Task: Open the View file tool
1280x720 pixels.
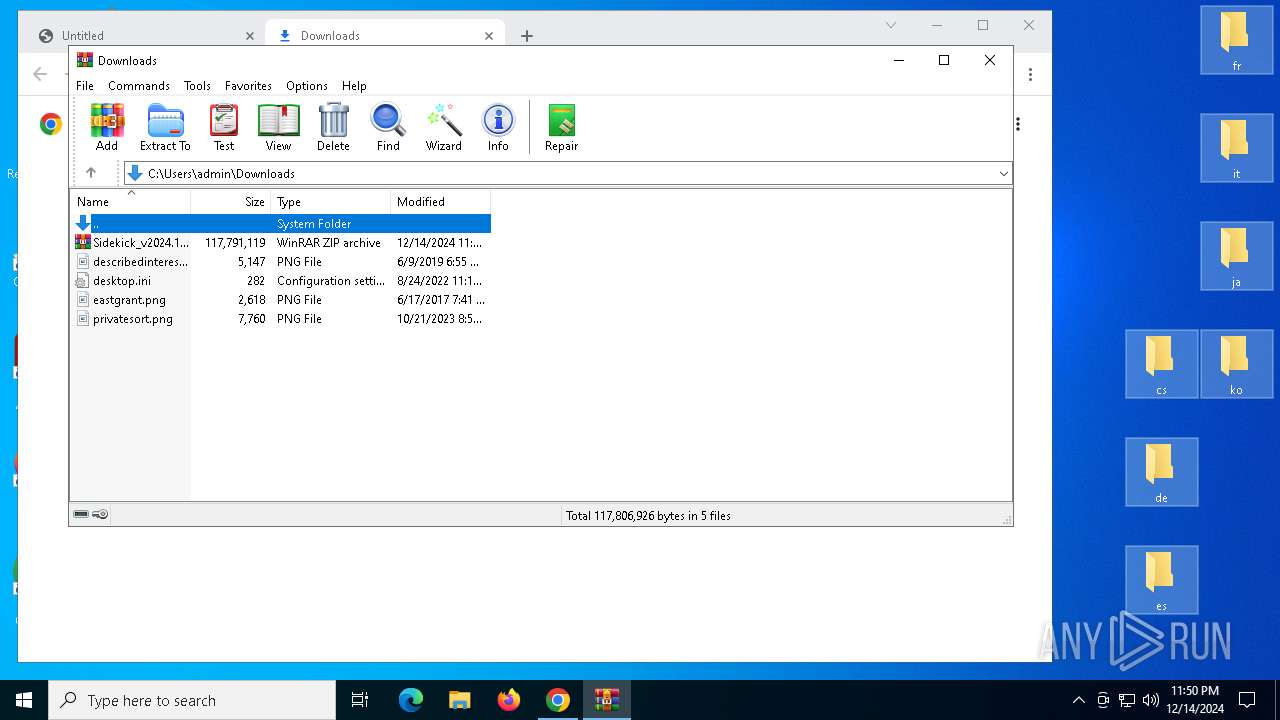Action: pyautogui.click(x=278, y=127)
